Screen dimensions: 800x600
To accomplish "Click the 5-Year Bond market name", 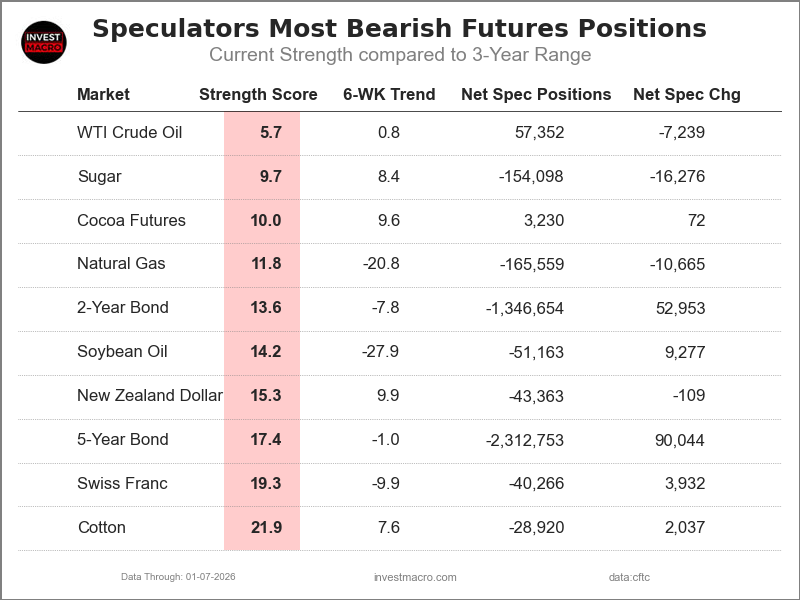I will [x=123, y=440].
